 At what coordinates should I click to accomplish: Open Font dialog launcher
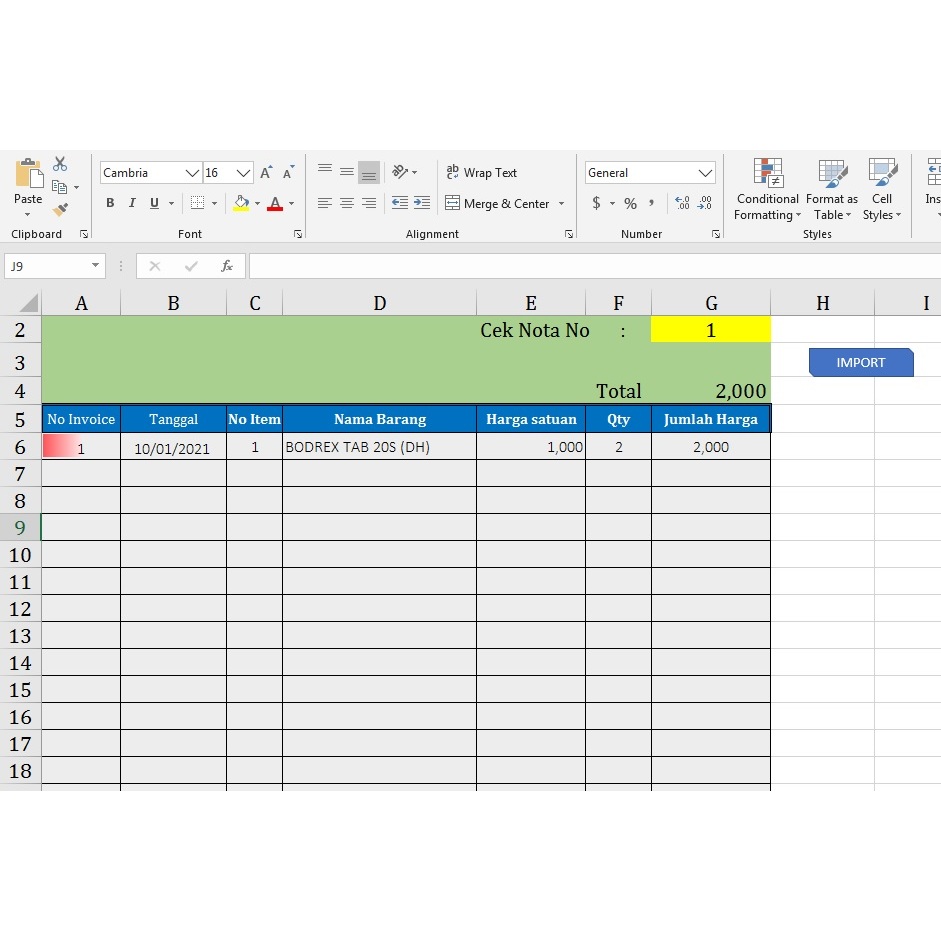tap(298, 234)
